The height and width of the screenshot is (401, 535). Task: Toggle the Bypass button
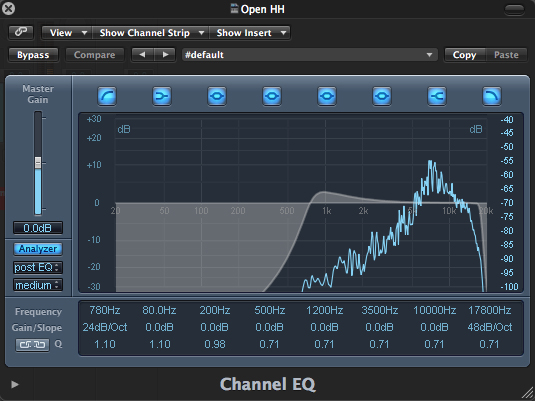[33, 55]
